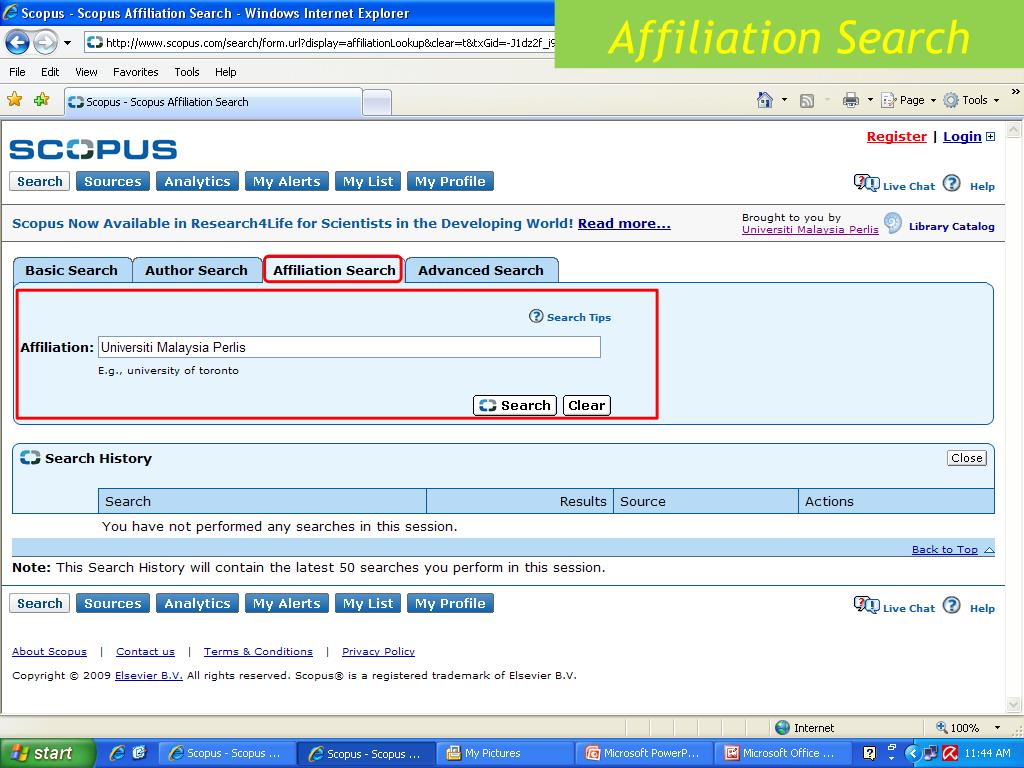
Task: Click the bottom Analytics navigation button
Action: (x=197, y=603)
